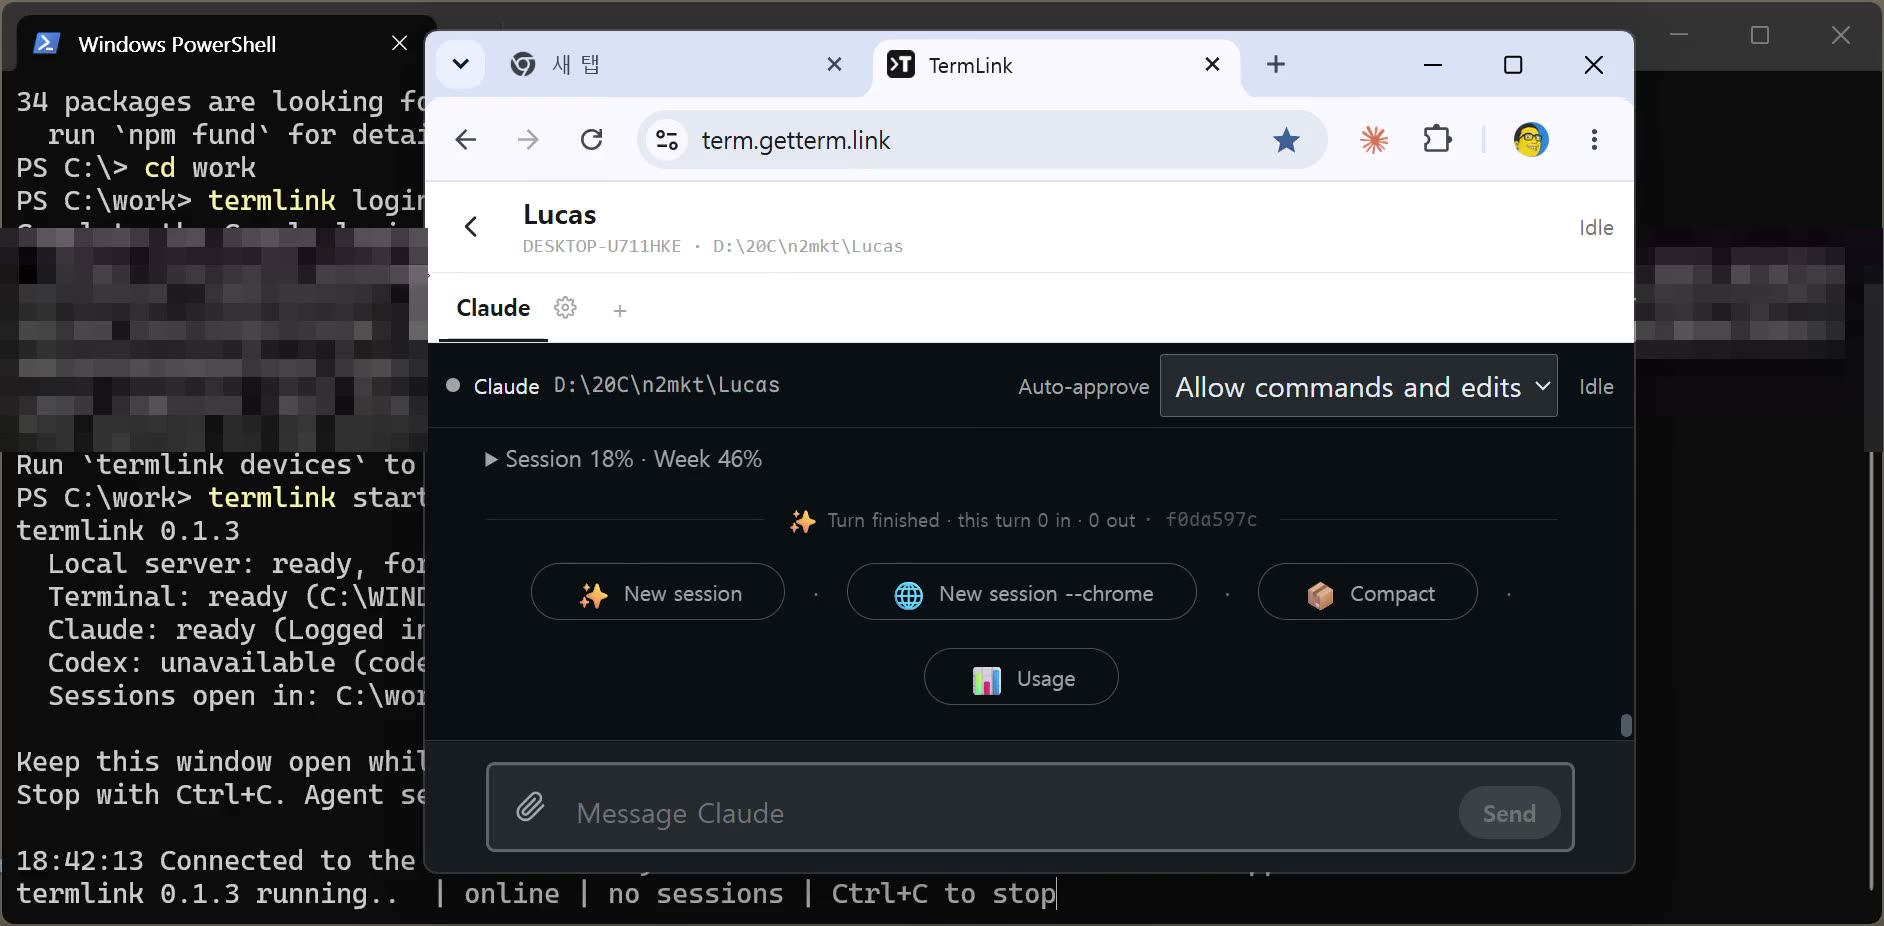The height and width of the screenshot is (926, 1884).
Task: Add a new session tab with plus
Action: click(x=620, y=311)
